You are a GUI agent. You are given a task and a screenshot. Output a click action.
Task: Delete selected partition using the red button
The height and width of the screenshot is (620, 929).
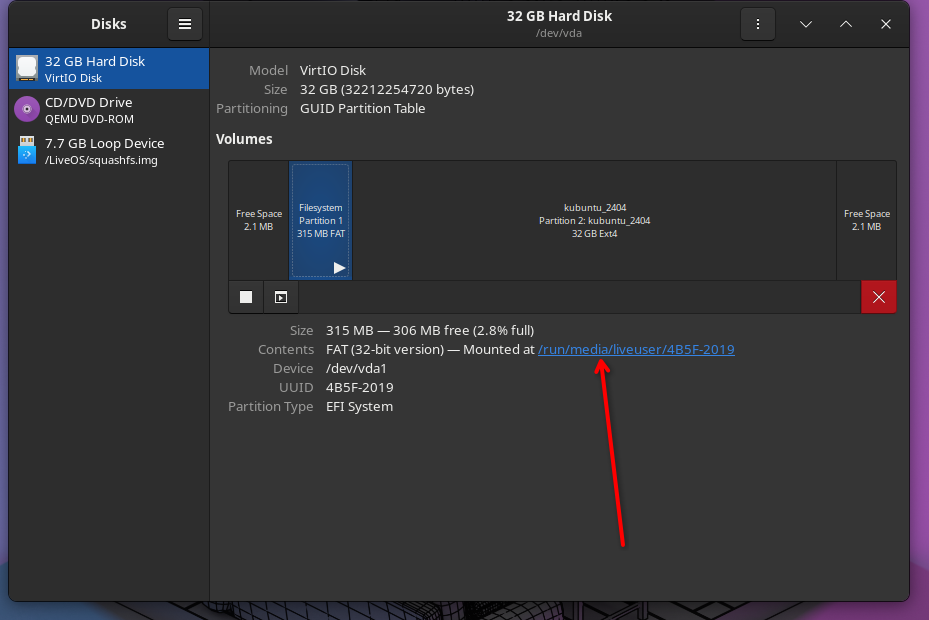[x=878, y=297]
